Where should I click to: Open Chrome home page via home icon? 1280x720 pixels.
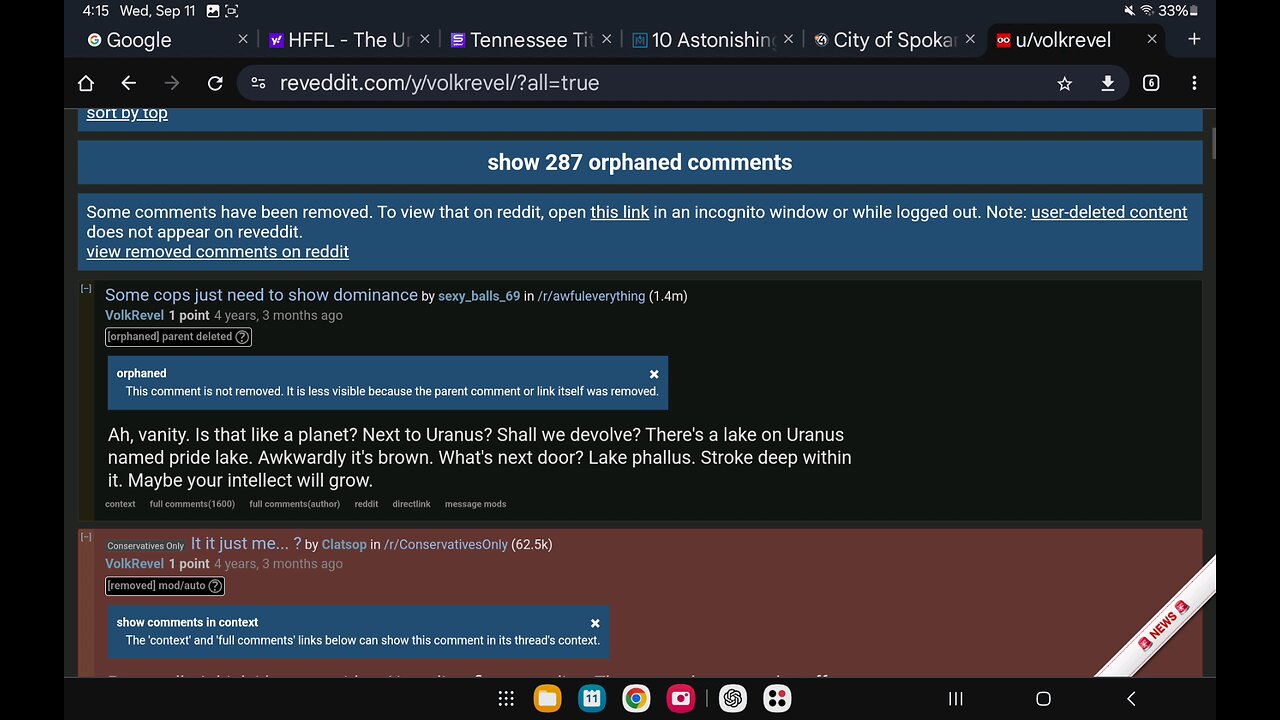pos(86,83)
